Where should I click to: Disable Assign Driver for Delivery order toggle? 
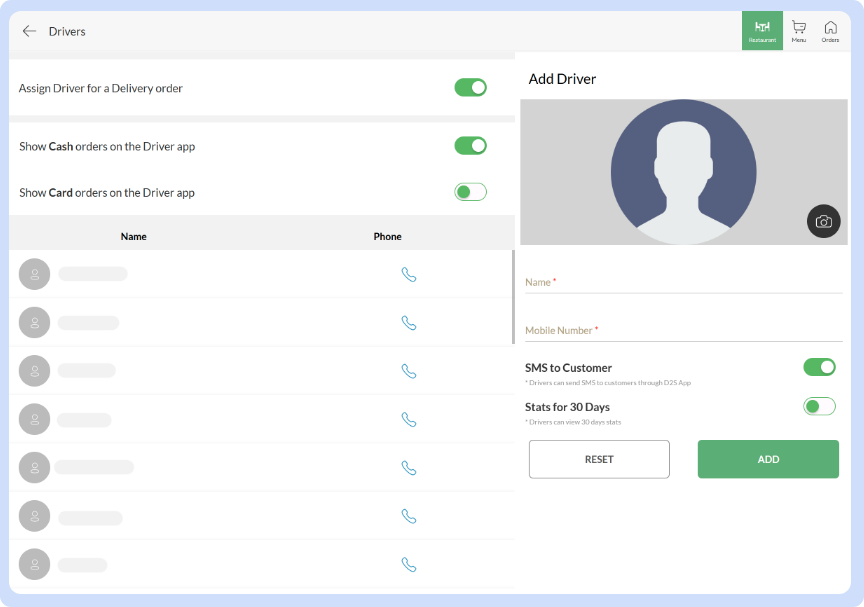(470, 88)
